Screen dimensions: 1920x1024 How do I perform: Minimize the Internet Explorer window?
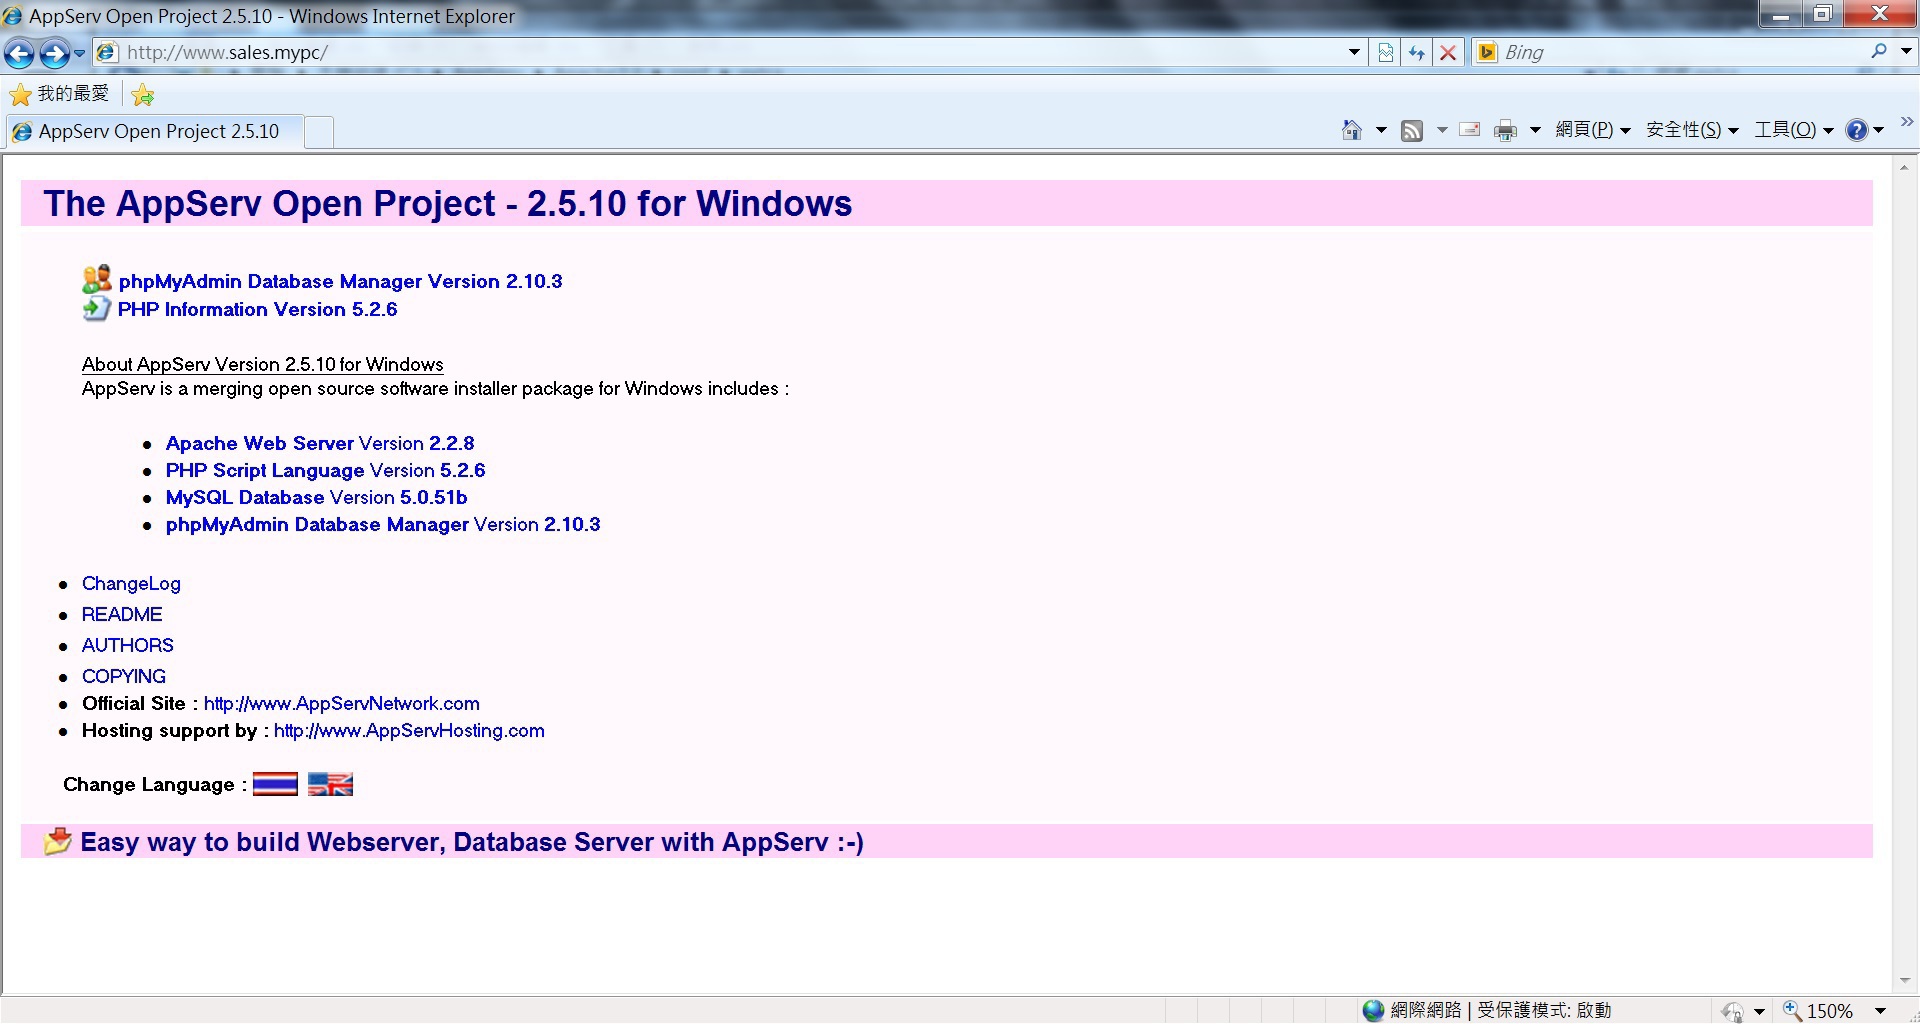pos(1781,14)
